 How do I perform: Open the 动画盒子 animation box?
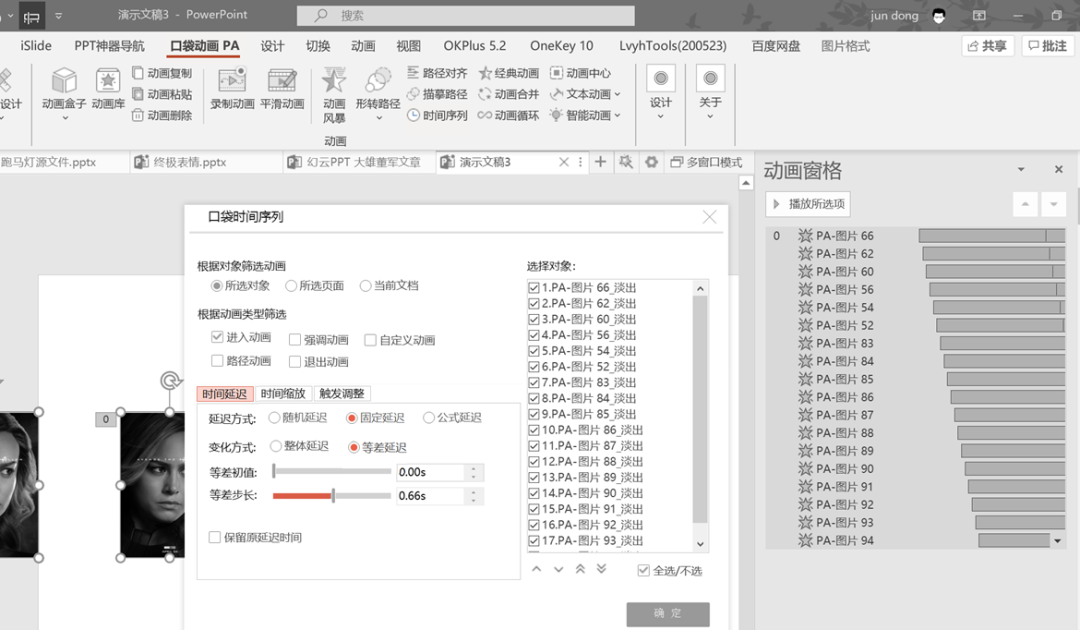pyautogui.click(x=64, y=93)
